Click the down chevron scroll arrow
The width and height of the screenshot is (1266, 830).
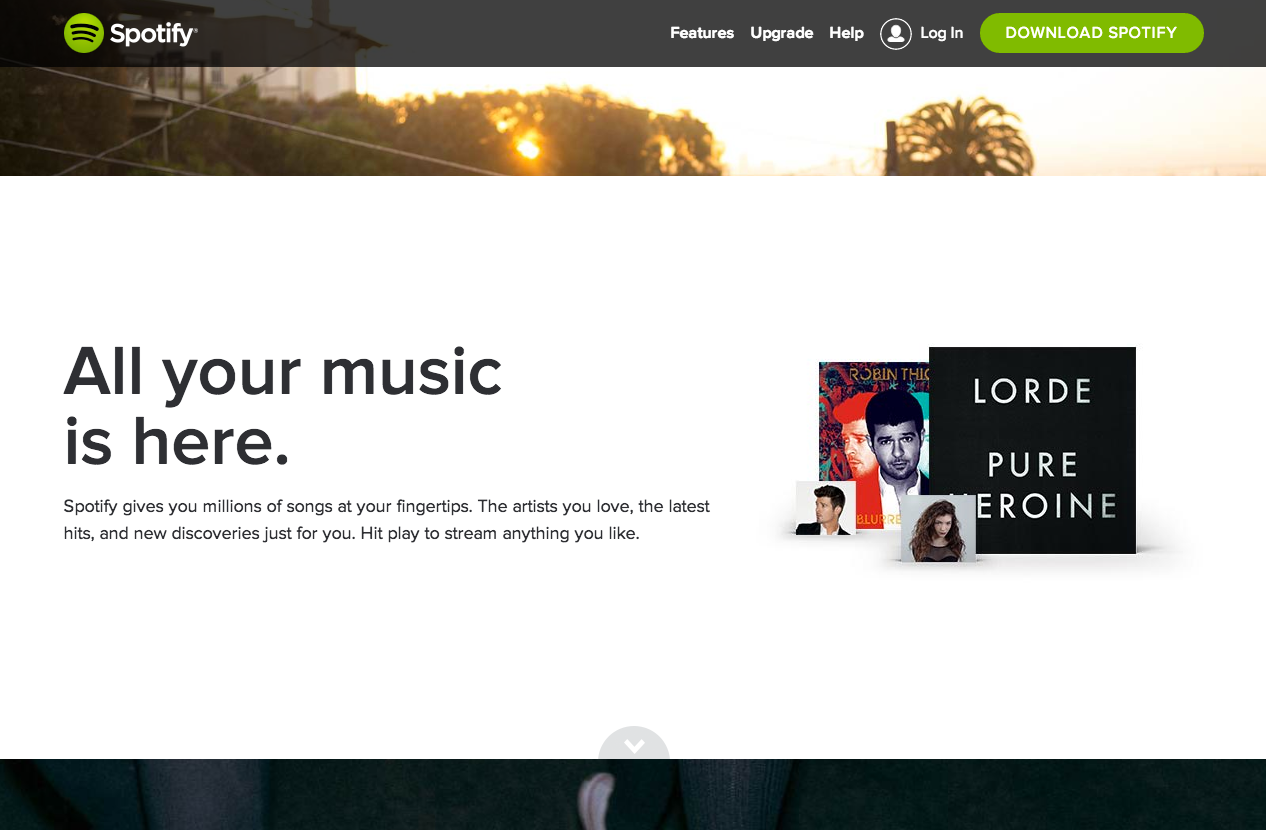634,745
